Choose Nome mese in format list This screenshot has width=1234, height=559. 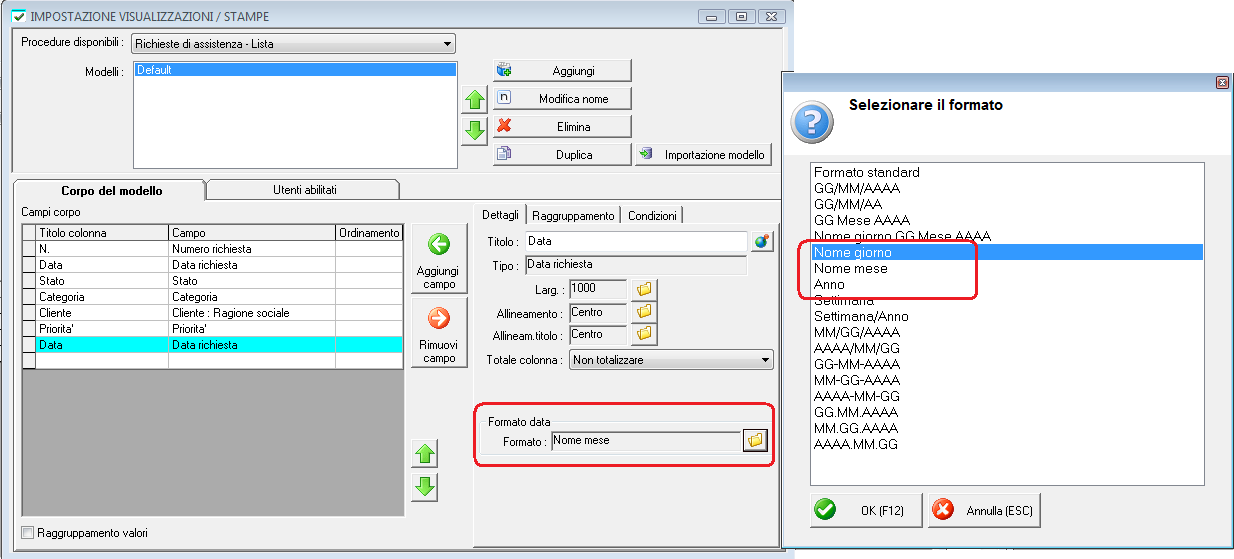tap(1007, 268)
